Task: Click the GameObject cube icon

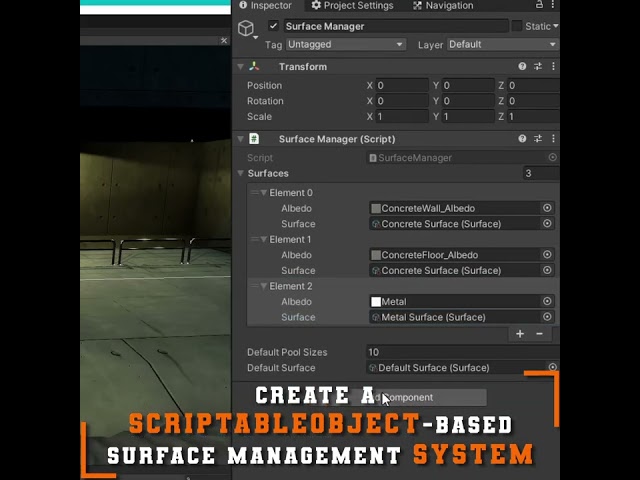Action: point(246,28)
